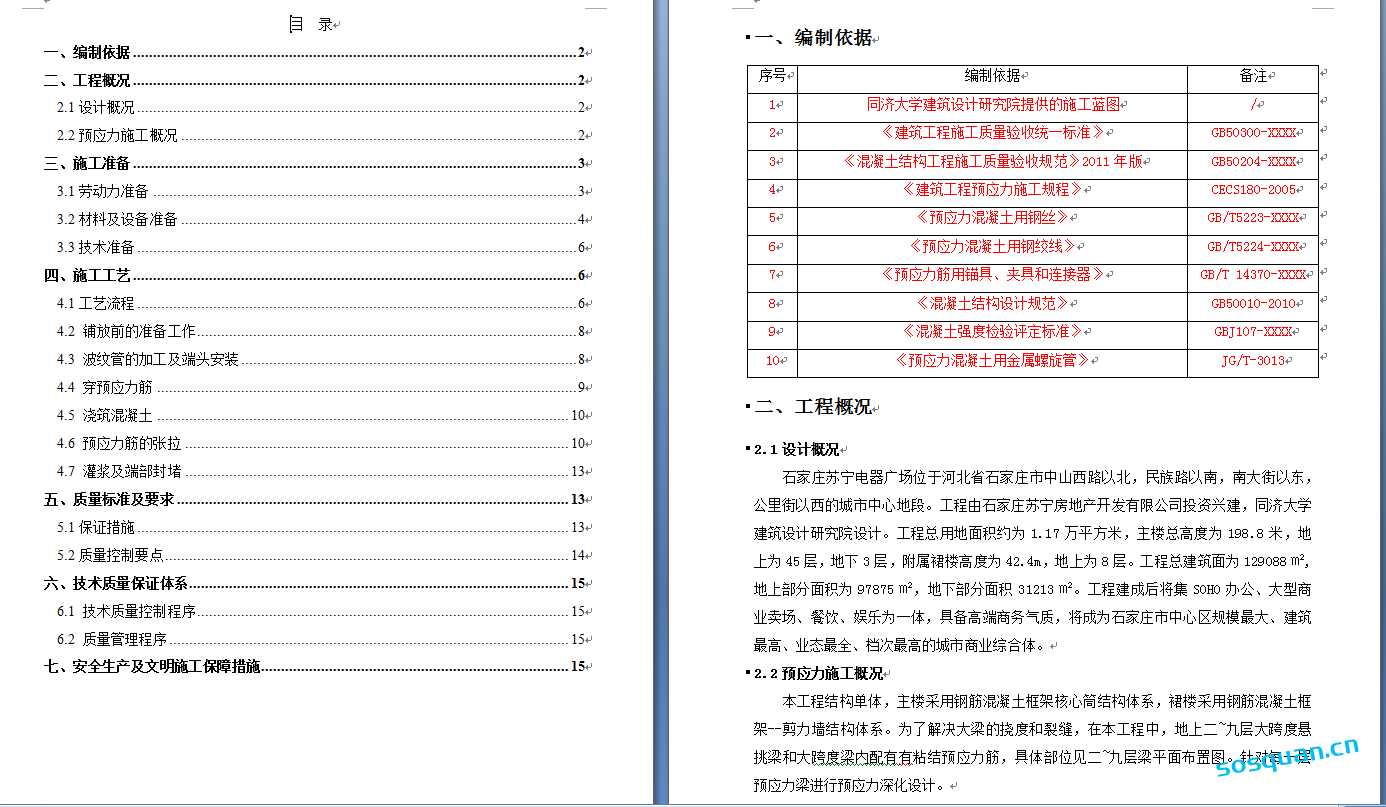Select the 4.7 灌浆及端部封堵 contents entry
This screenshot has width=1386, height=807.
pos(119,472)
